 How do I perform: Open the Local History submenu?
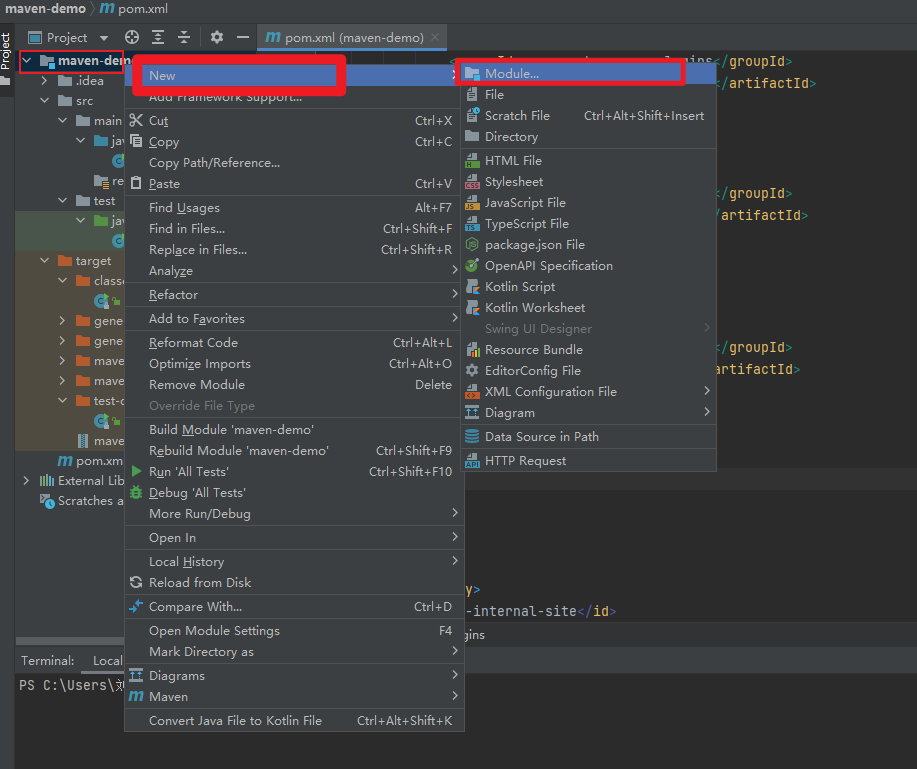(x=295, y=562)
